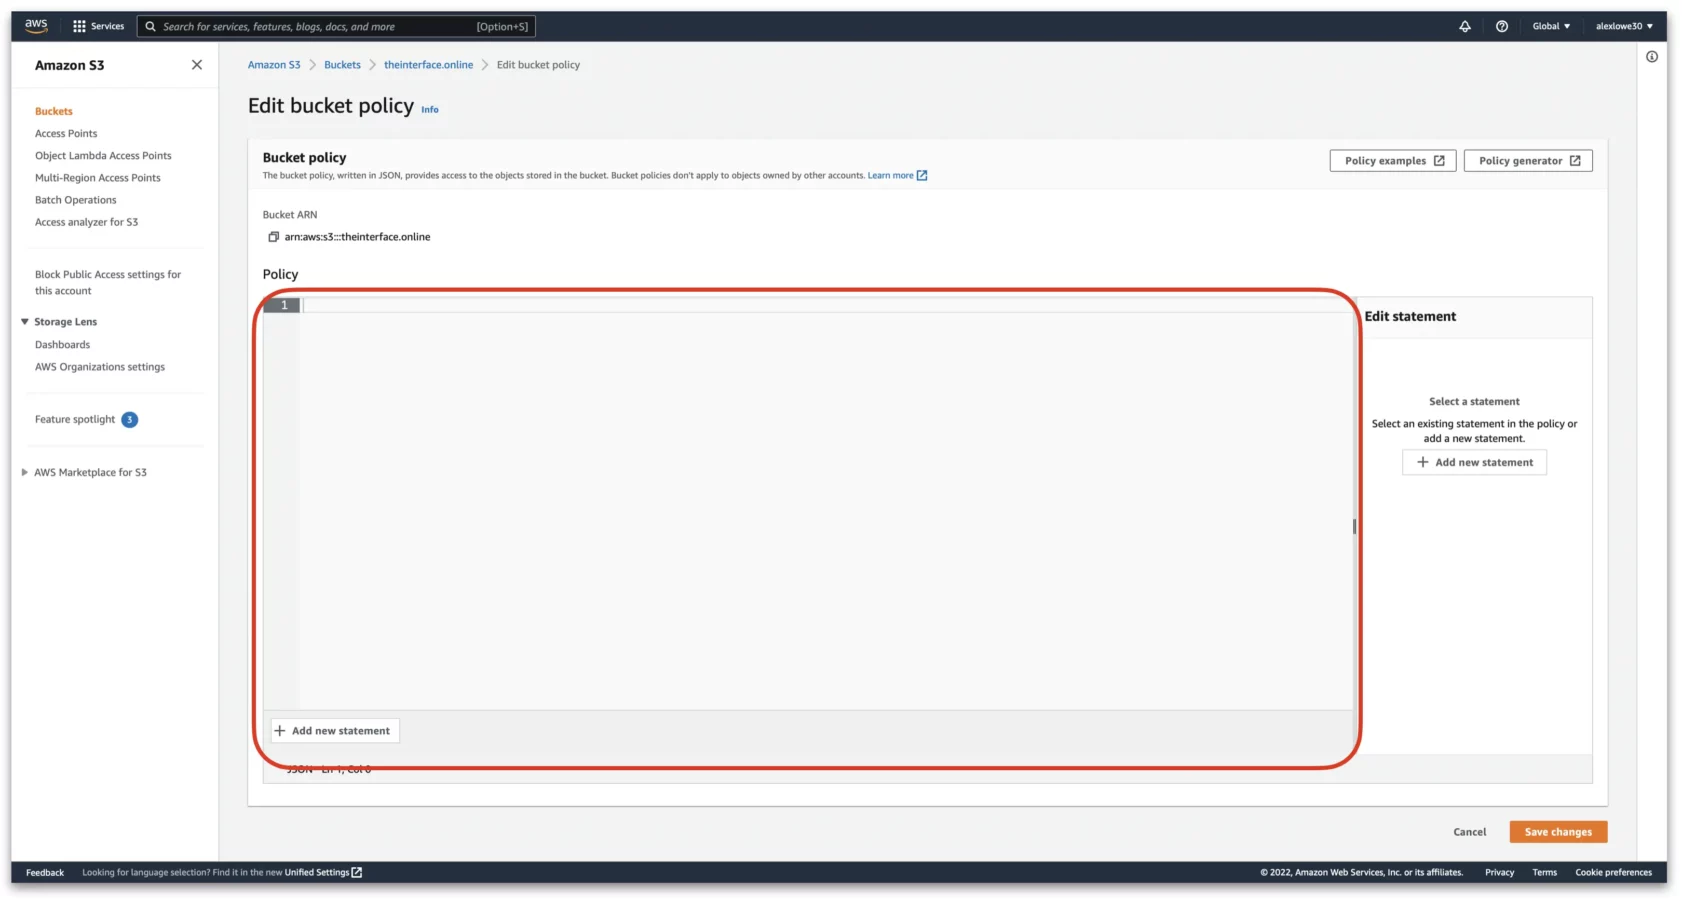Click theinterface.online breadcrumb link

[x=428, y=65]
